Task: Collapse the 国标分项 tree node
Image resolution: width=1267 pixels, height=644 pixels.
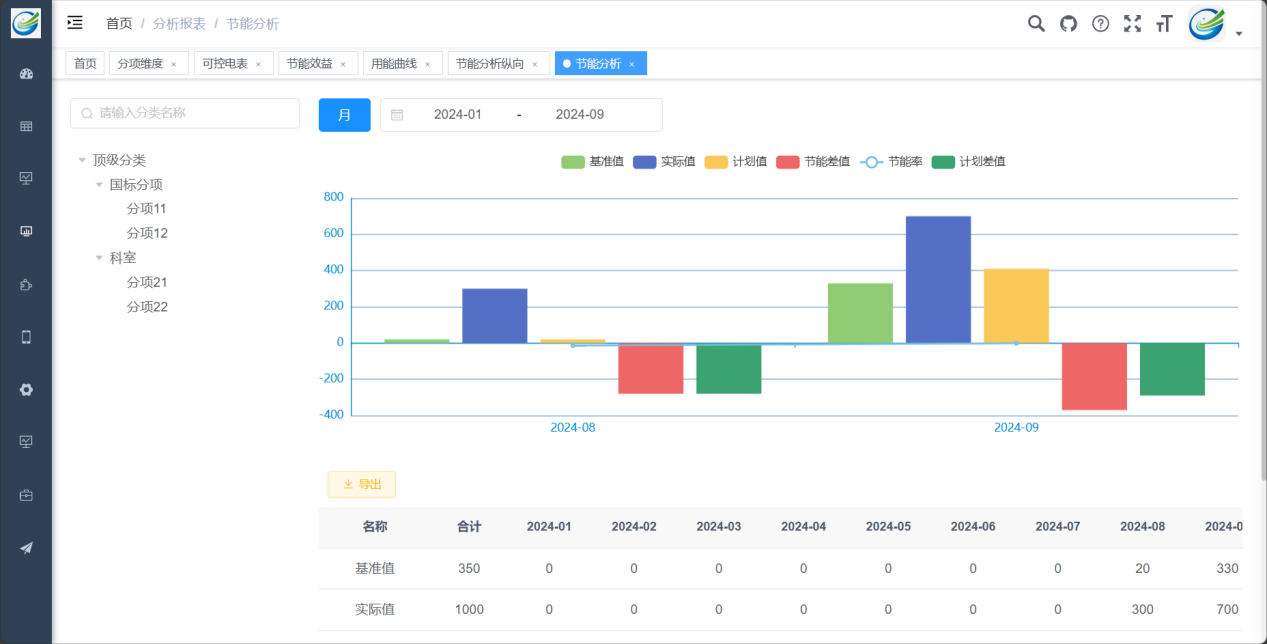Action: point(99,185)
